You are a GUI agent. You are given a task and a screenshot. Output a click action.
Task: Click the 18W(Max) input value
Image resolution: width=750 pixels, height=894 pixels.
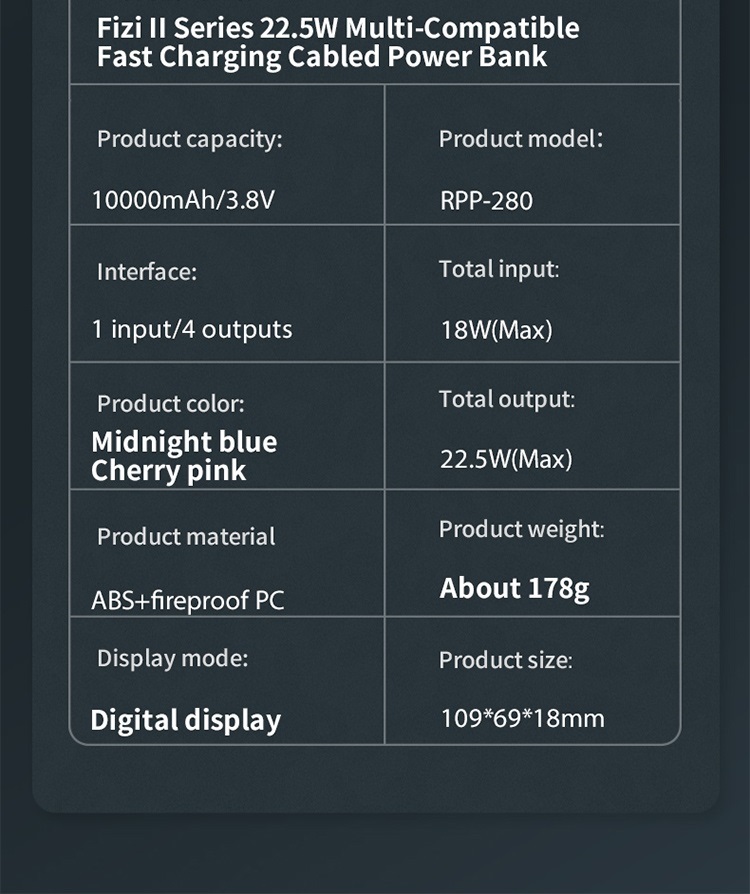[x=496, y=330]
